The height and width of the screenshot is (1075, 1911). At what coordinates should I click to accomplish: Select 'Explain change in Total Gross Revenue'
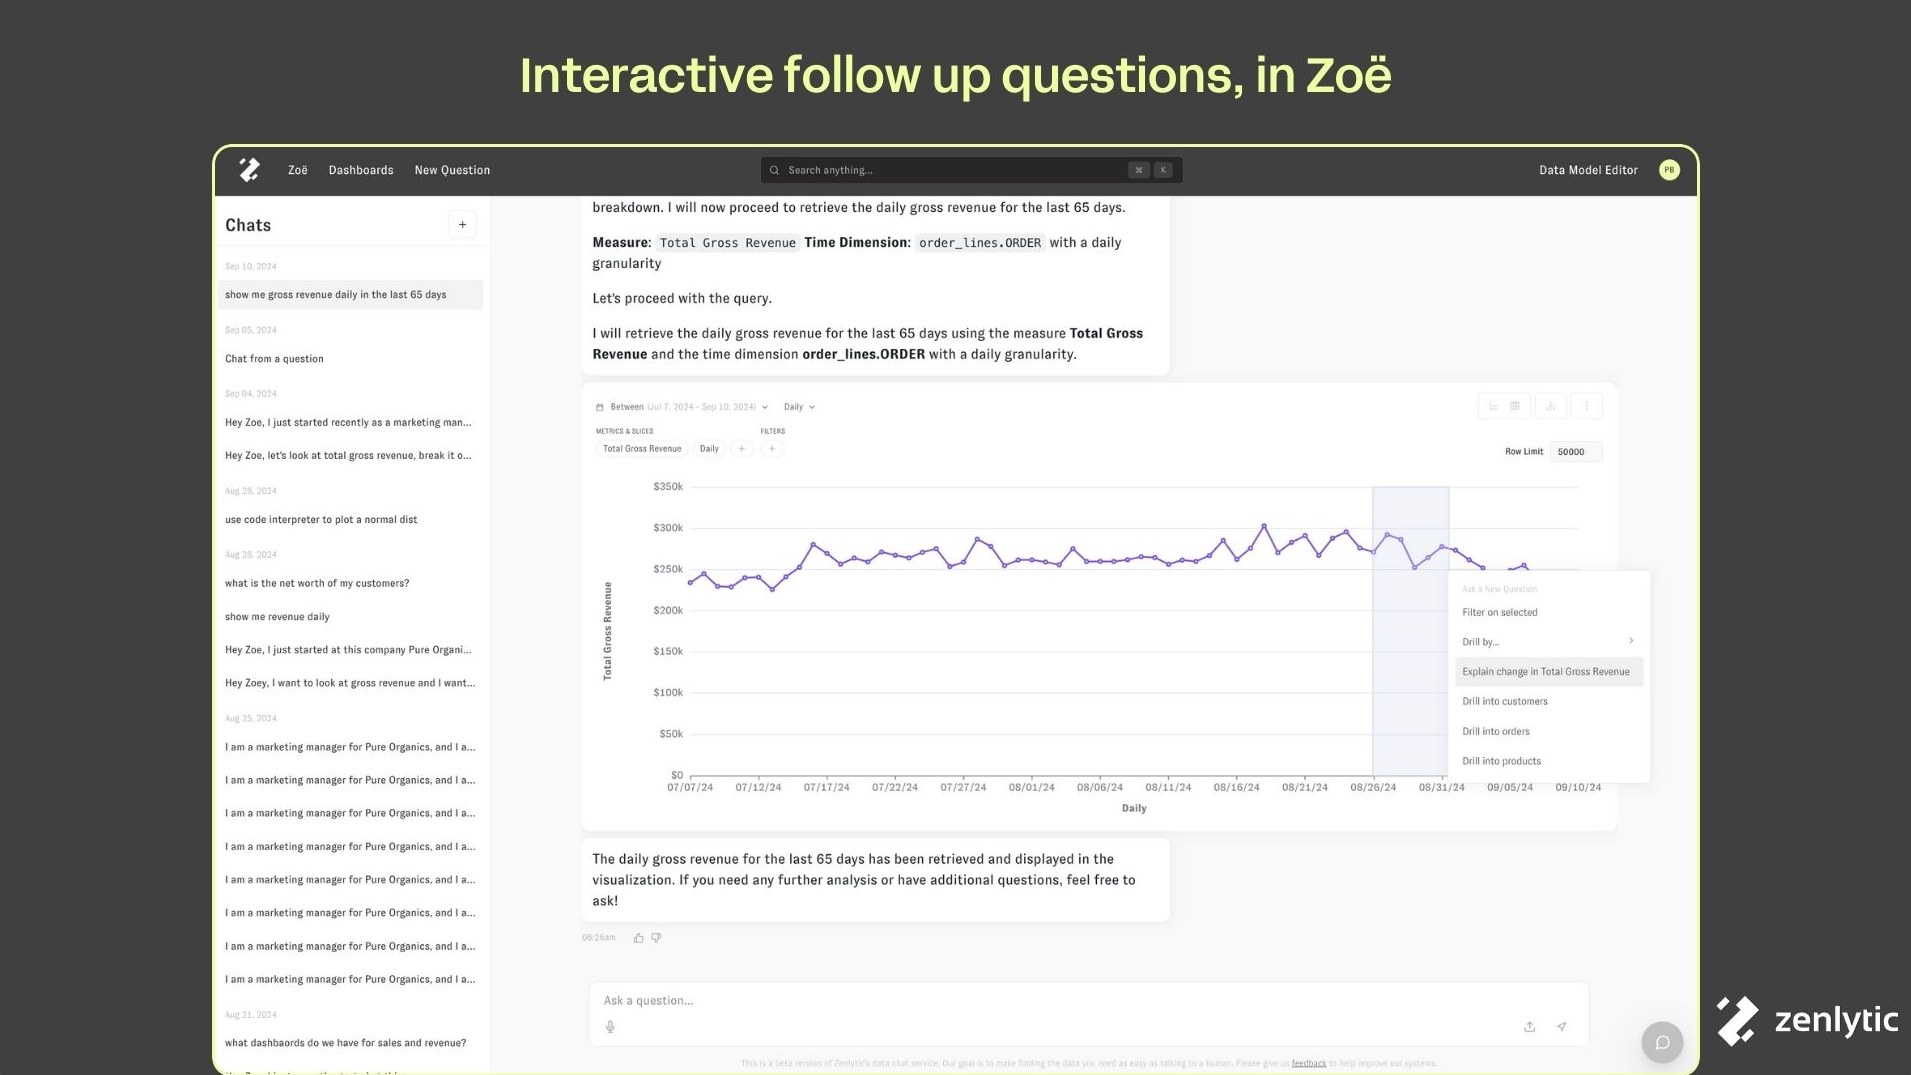click(1546, 672)
